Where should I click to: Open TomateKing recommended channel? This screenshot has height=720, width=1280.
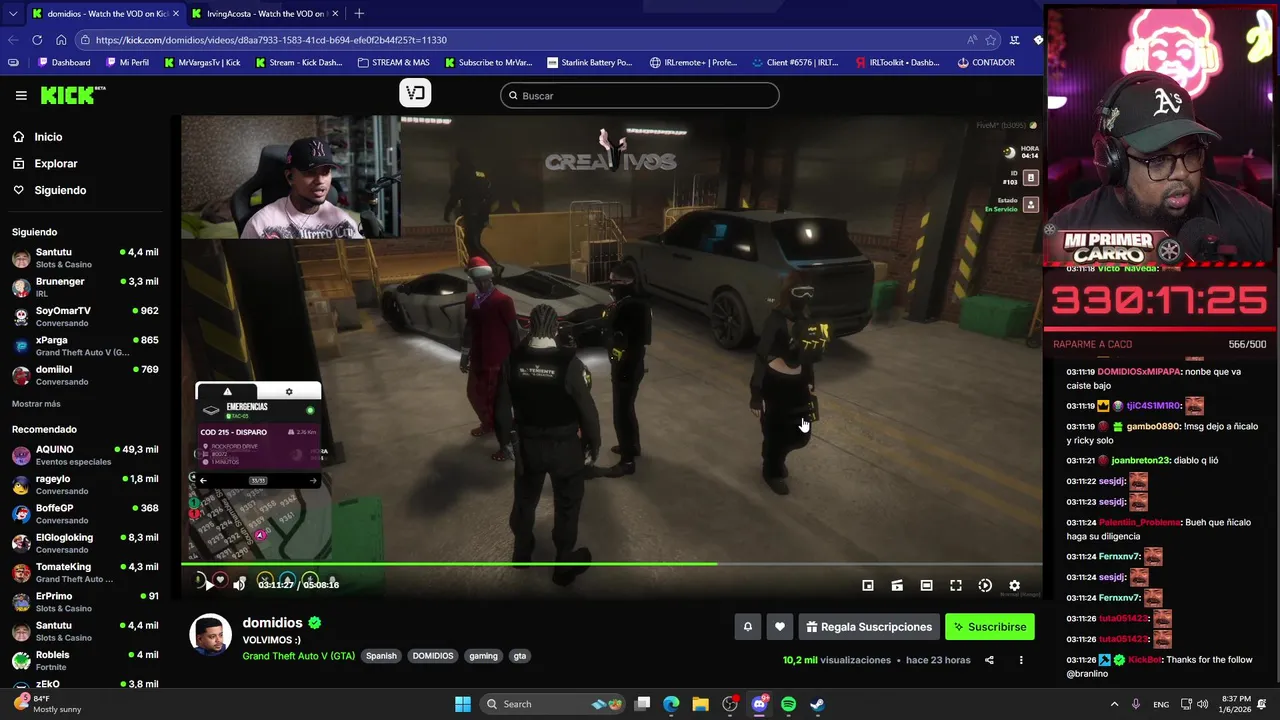tap(85, 572)
